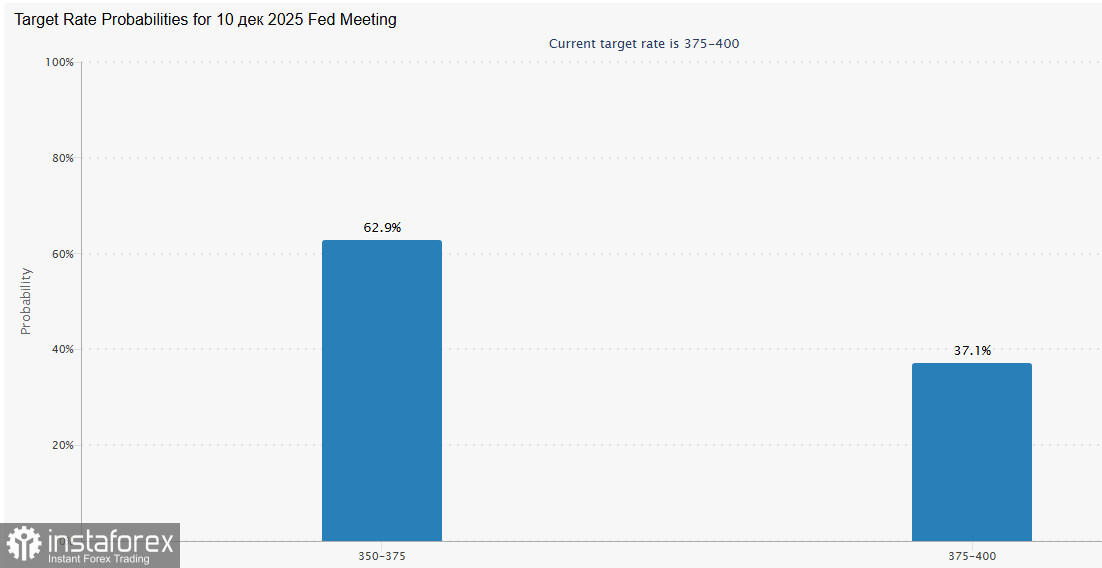This screenshot has width=1102, height=568.
Task: Click the InstaForex gear logo icon
Action: pyautogui.click(x=24, y=545)
